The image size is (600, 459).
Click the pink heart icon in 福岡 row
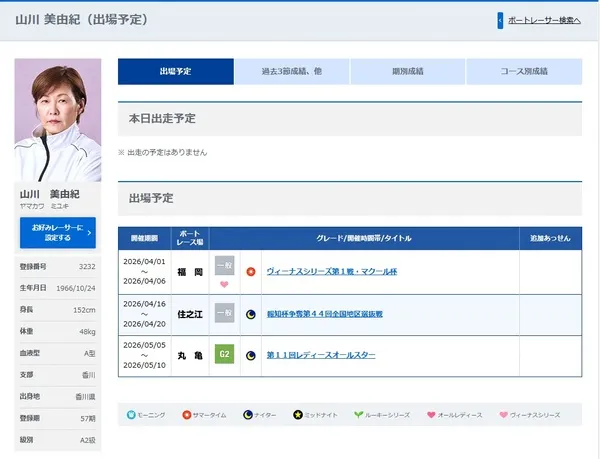tap(224, 284)
